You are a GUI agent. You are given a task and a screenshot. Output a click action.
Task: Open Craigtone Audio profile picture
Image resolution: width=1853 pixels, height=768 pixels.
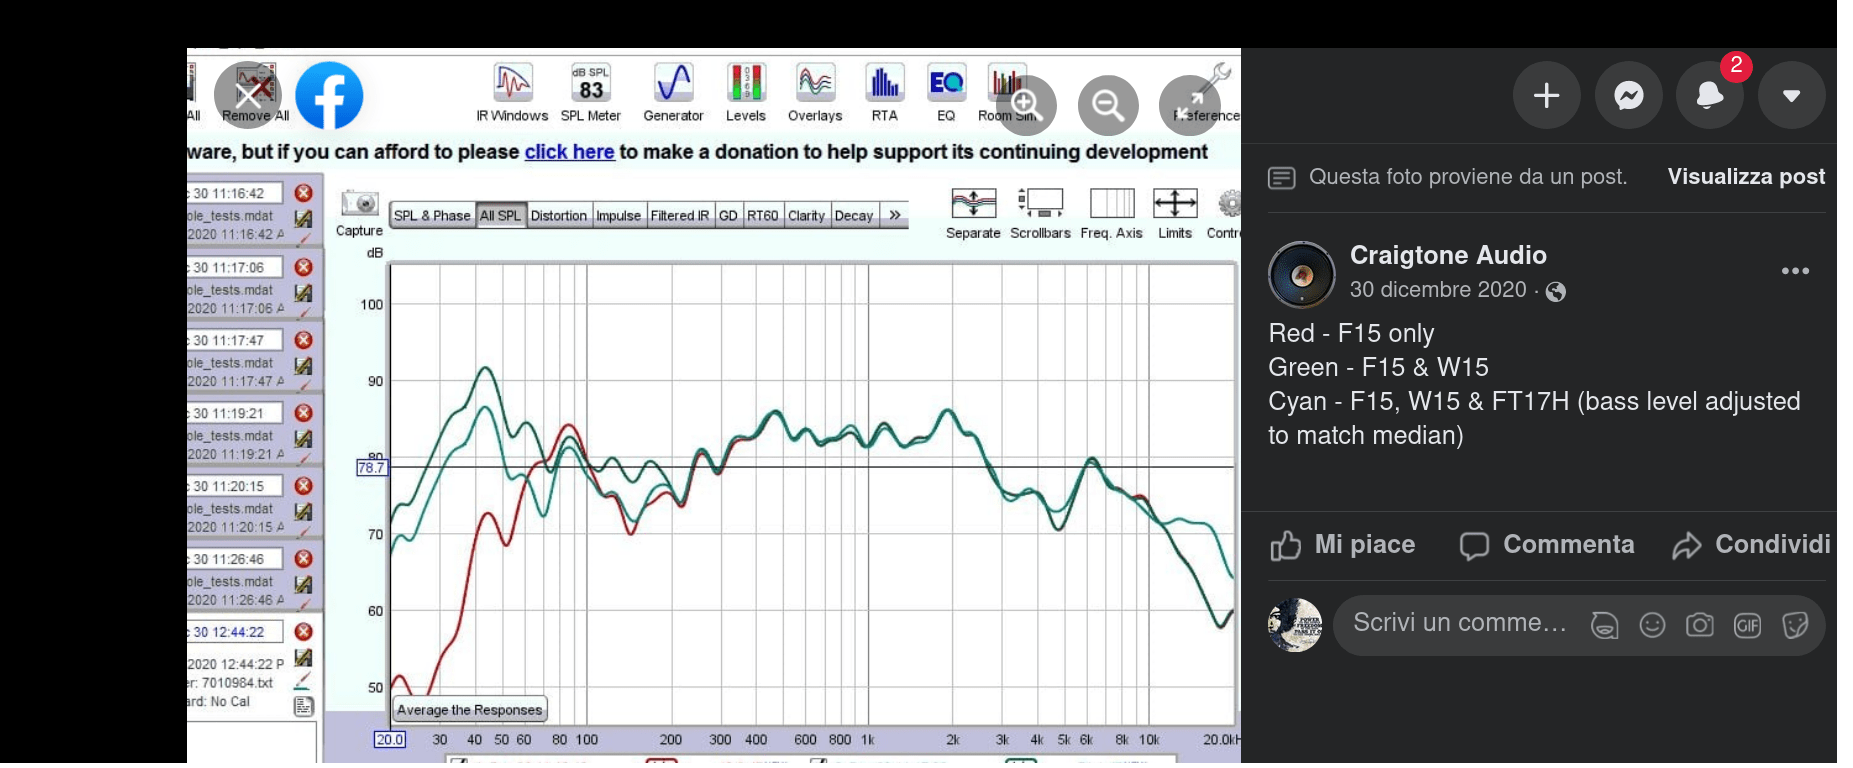[x=1301, y=275]
